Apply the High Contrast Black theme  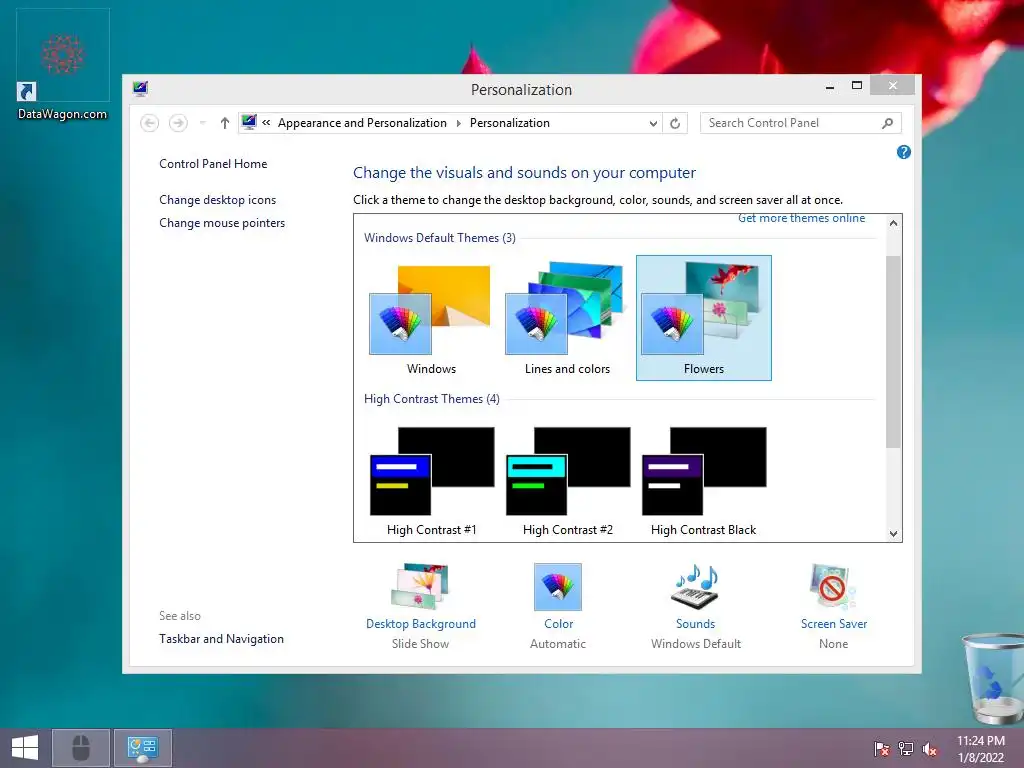click(703, 481)
